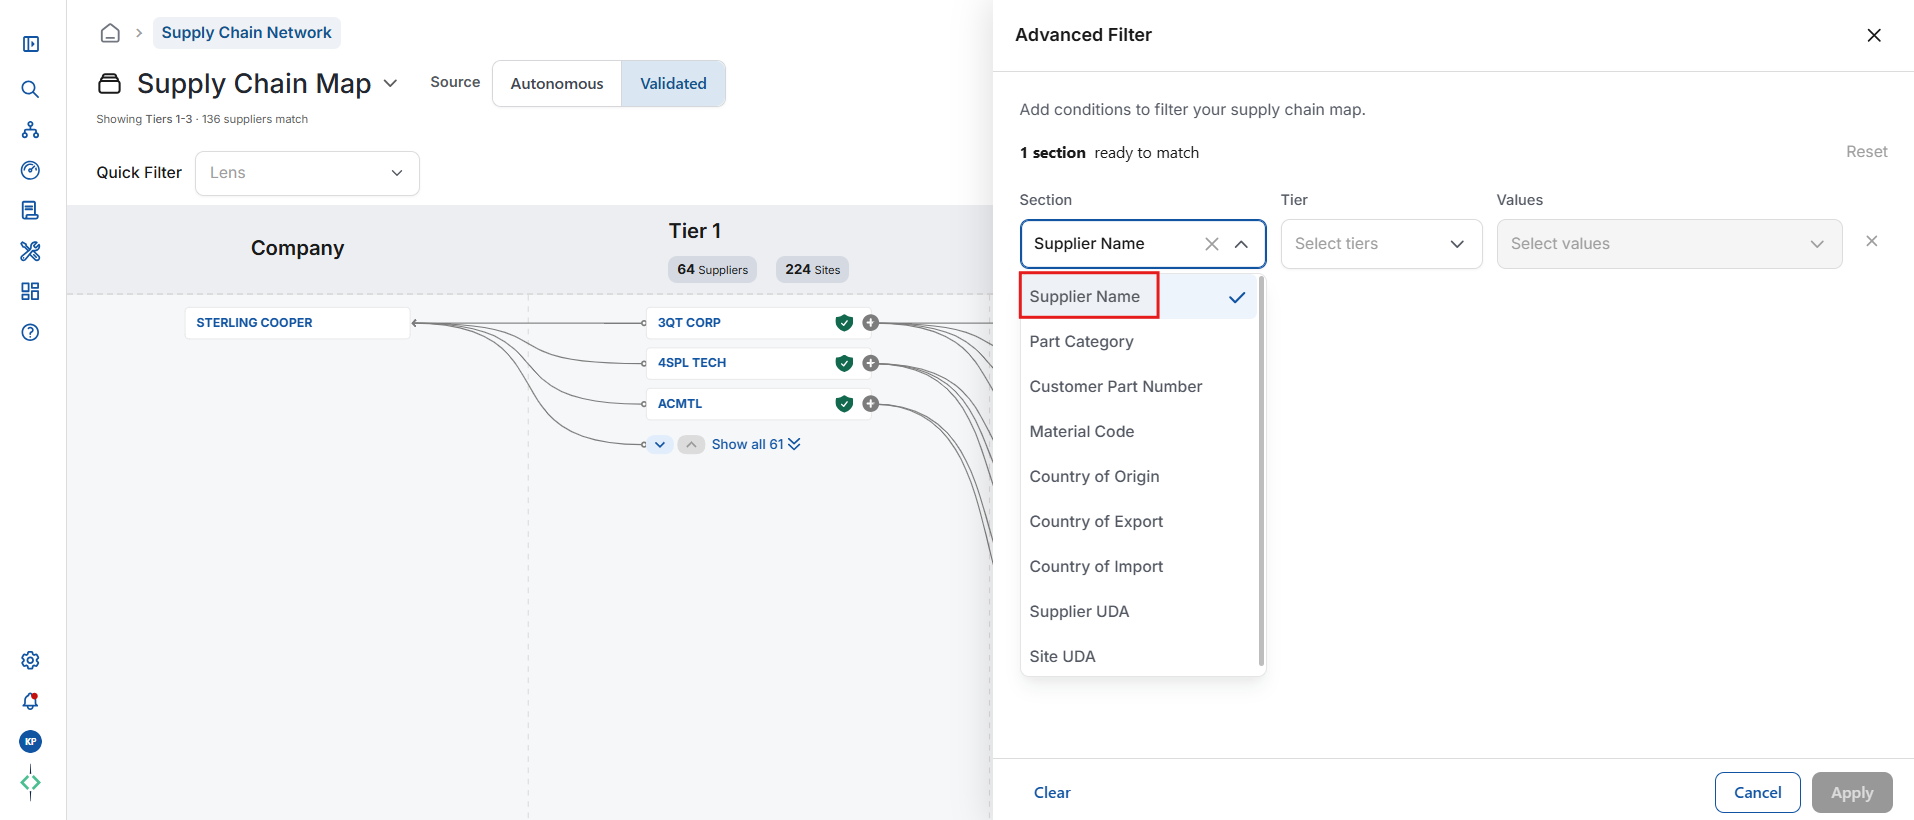This screenshot has width=1914, height=820.
Task: Click 4SPL TECH verified shield icon
Action: (844, 363)
